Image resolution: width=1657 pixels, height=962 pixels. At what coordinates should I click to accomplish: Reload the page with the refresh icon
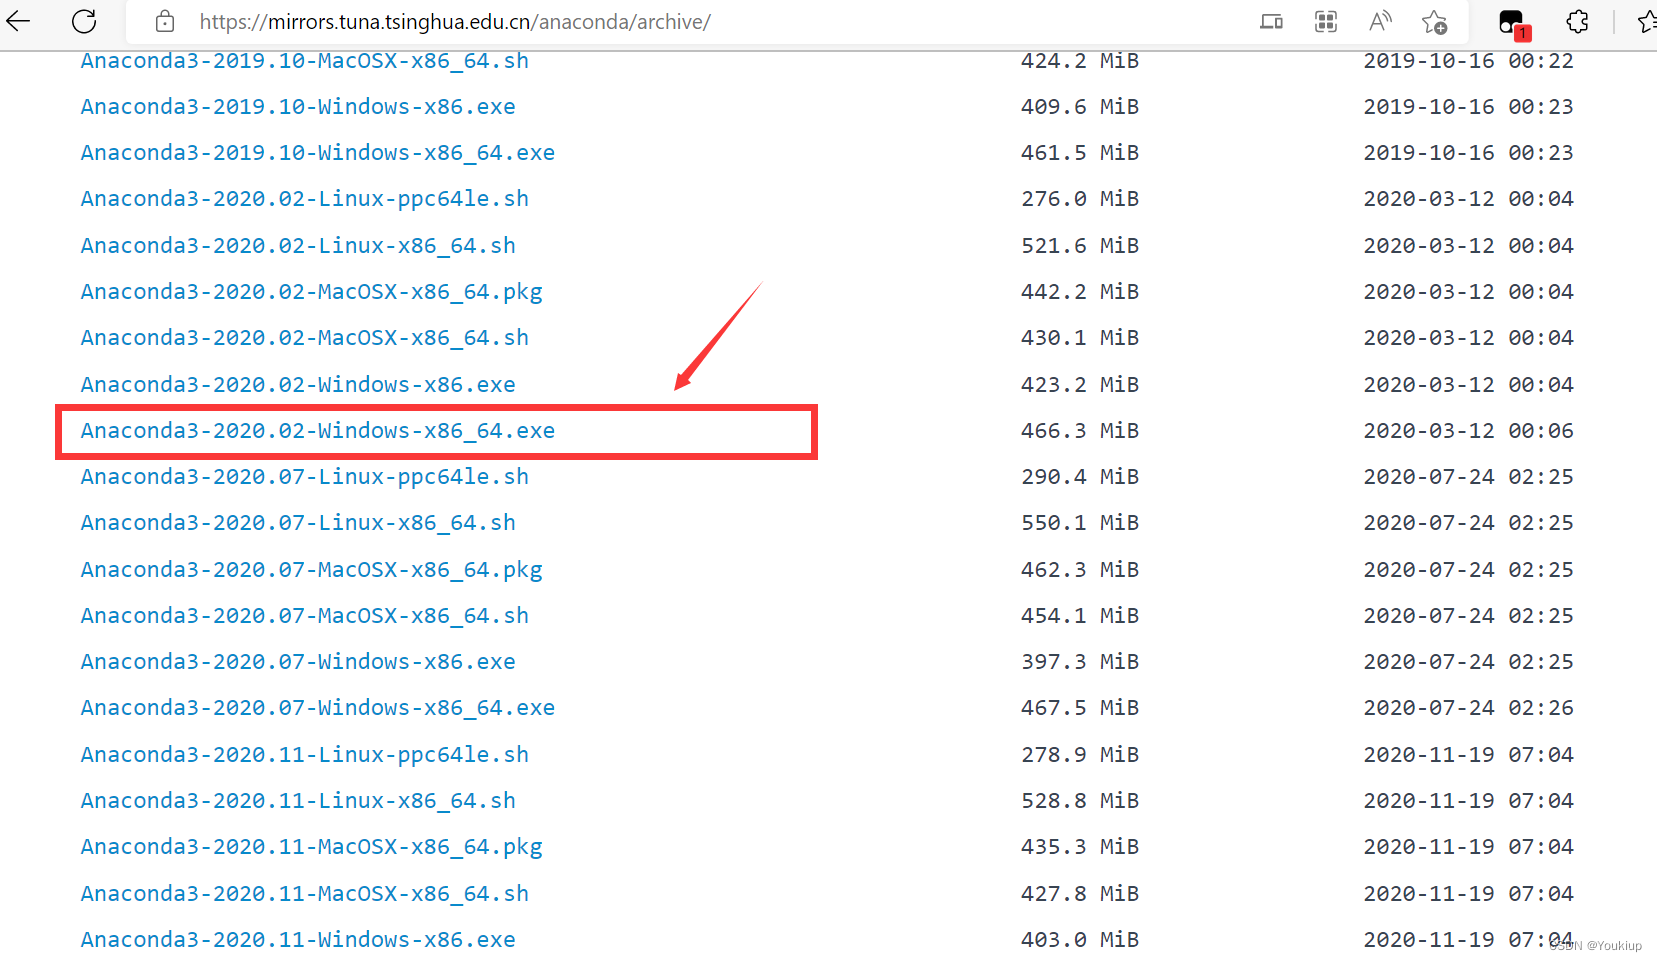84,21
